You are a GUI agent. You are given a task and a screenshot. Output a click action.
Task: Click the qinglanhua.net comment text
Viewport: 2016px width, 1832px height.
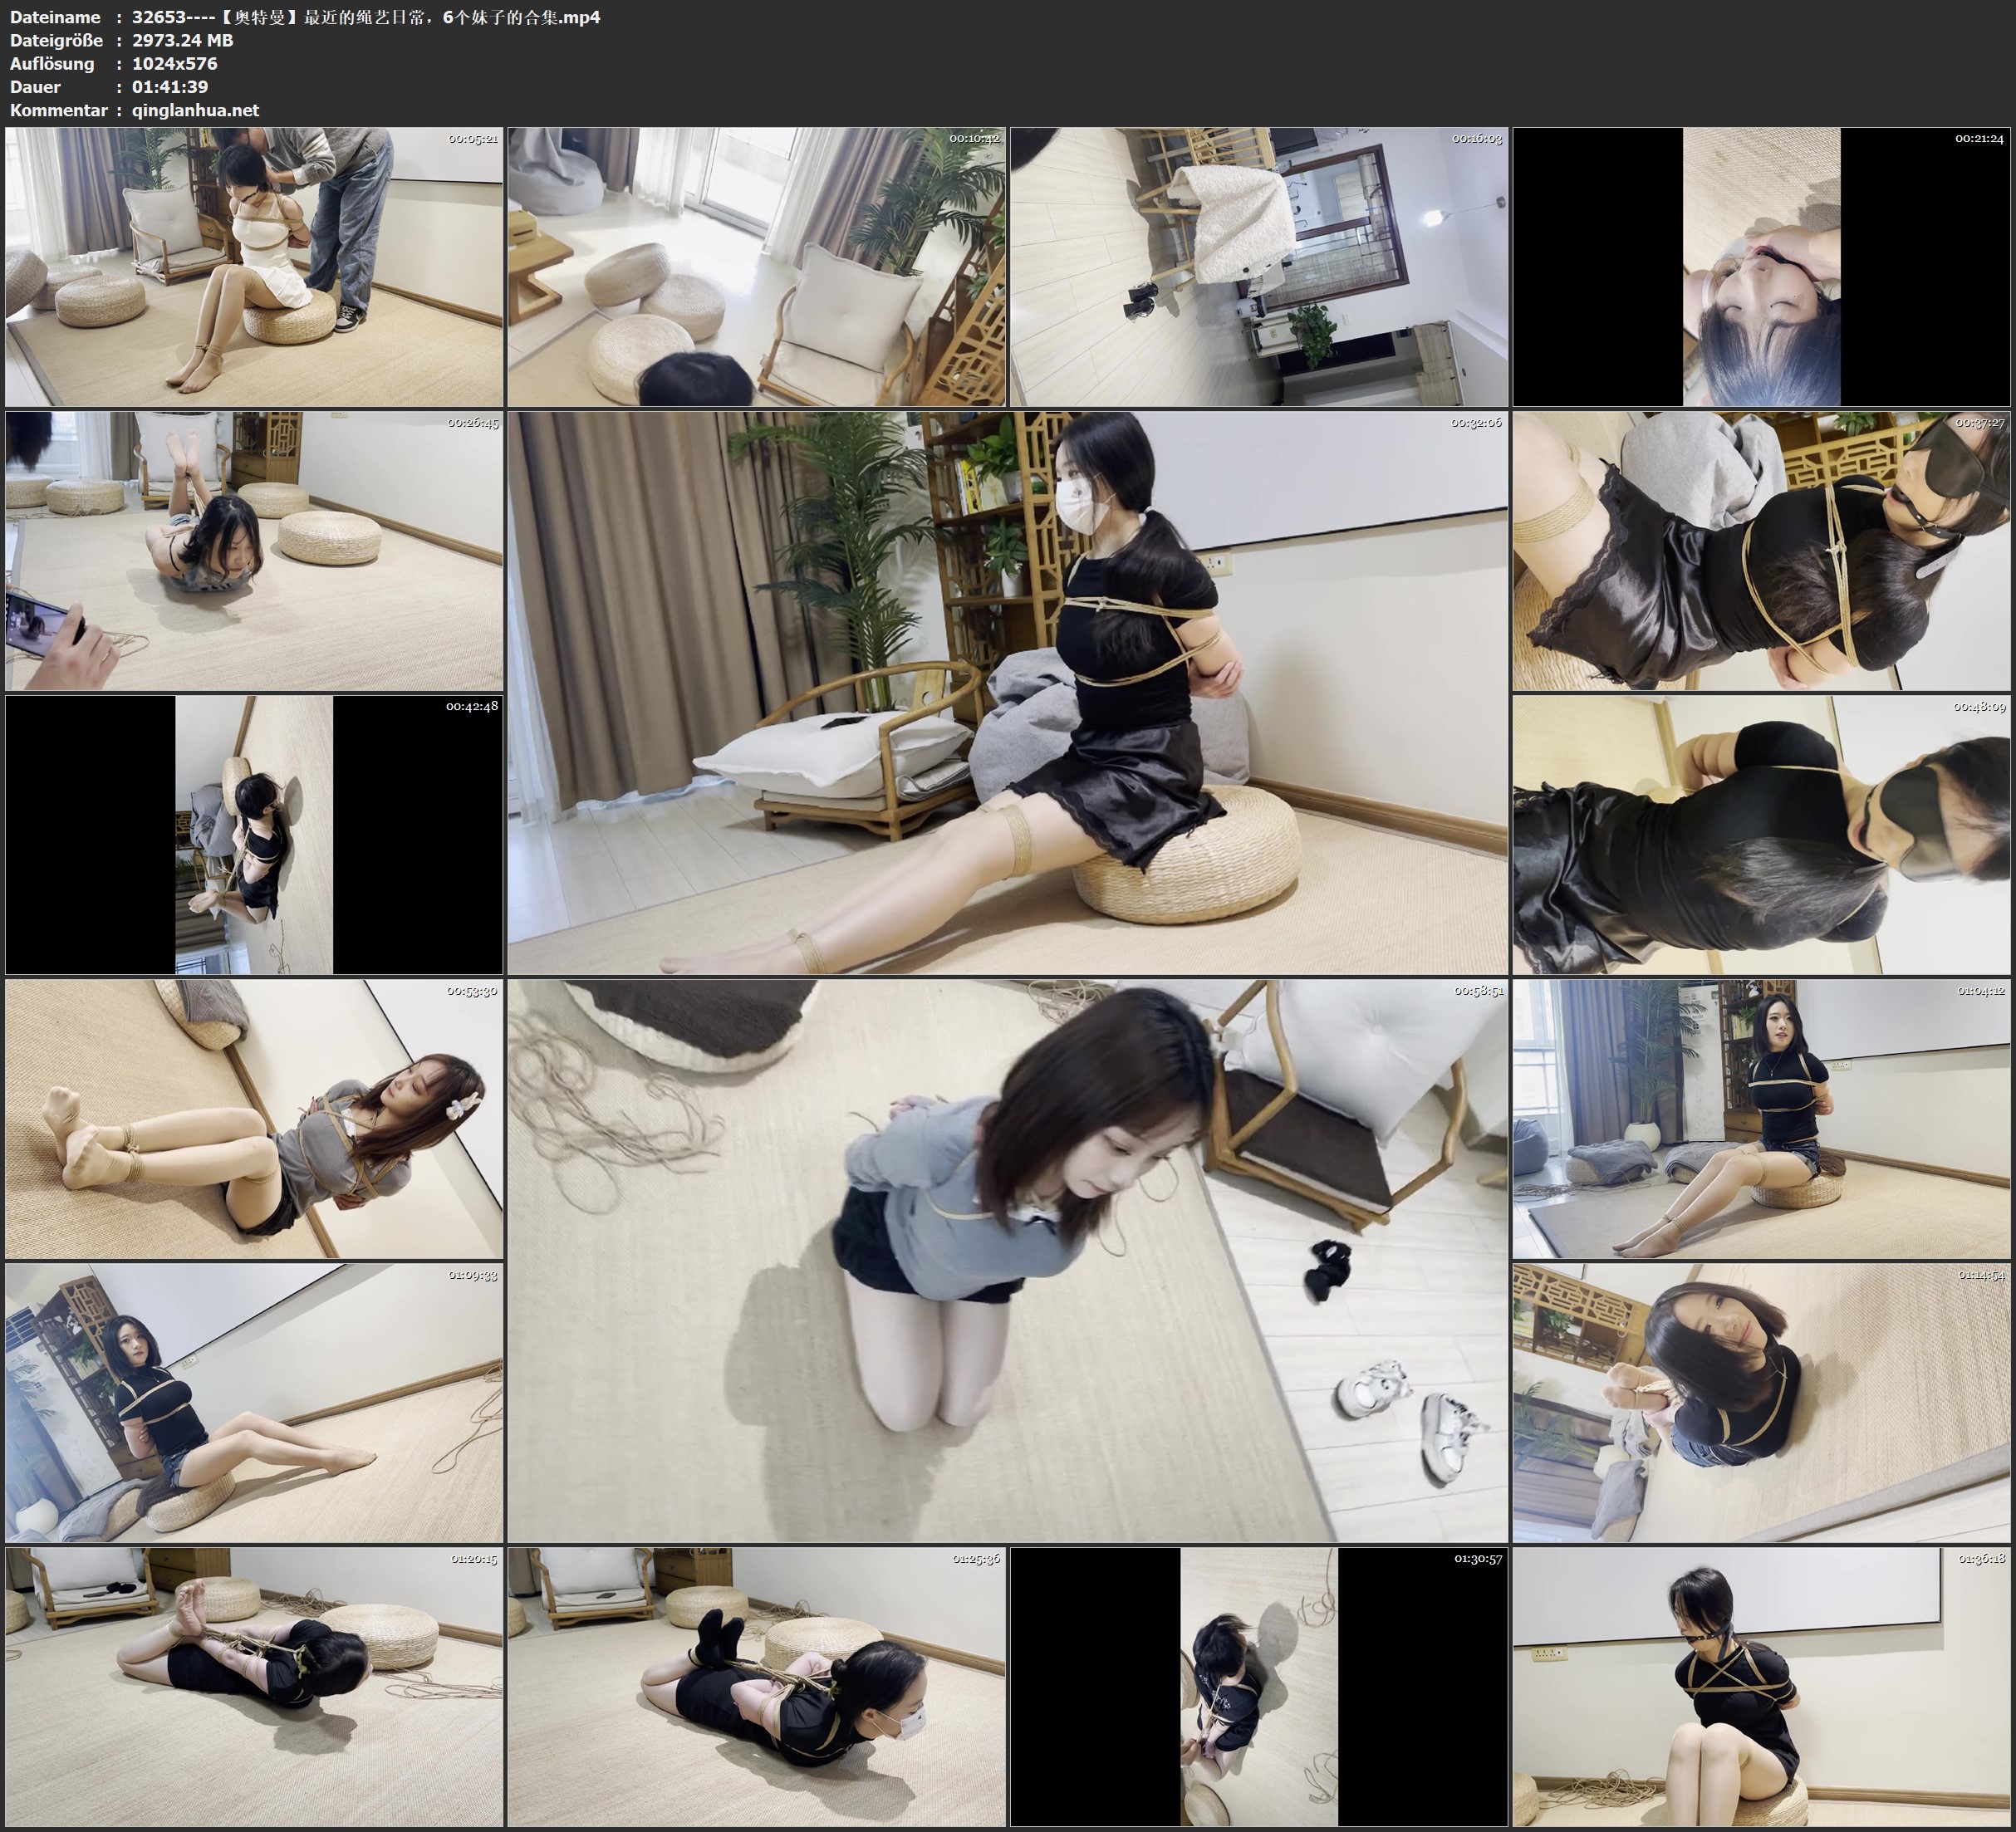(195, 110)
